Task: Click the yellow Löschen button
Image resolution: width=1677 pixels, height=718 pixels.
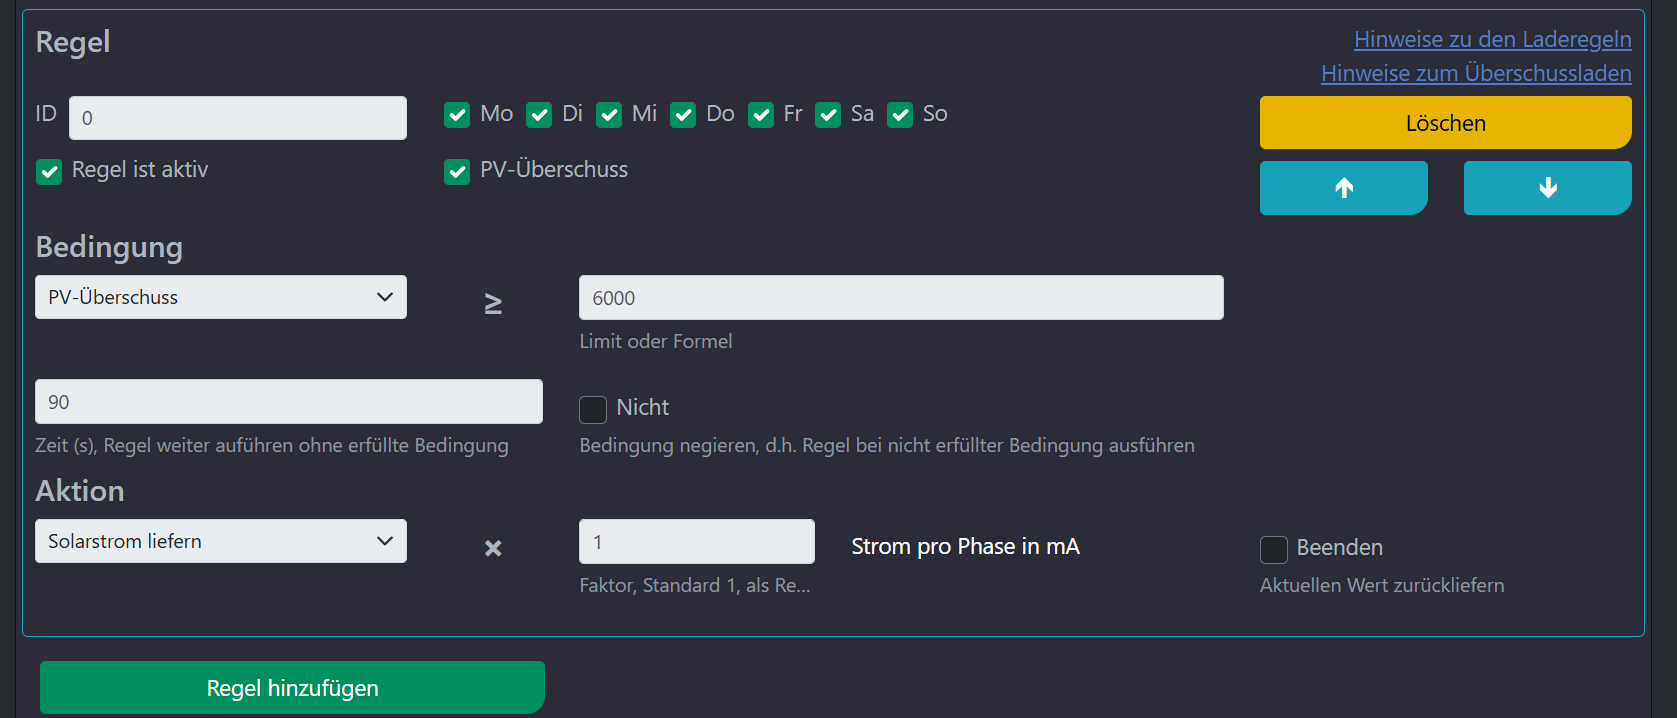Action: point(1445,123)
